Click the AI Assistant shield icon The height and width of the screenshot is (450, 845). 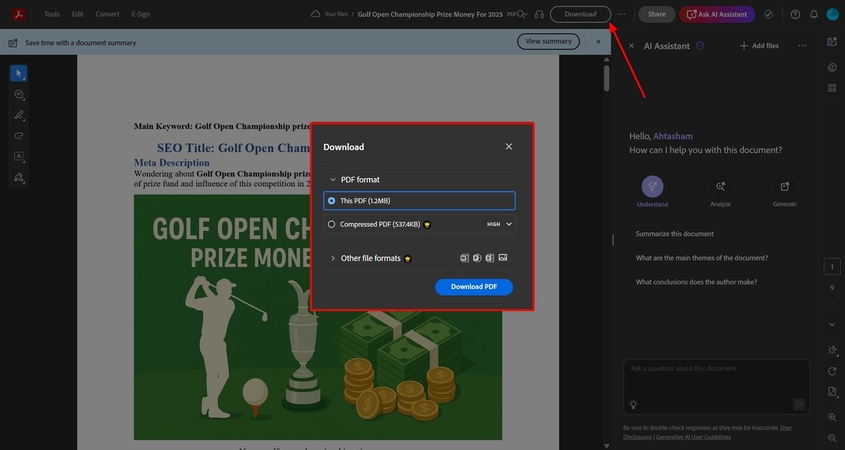(x=700, y=46)
